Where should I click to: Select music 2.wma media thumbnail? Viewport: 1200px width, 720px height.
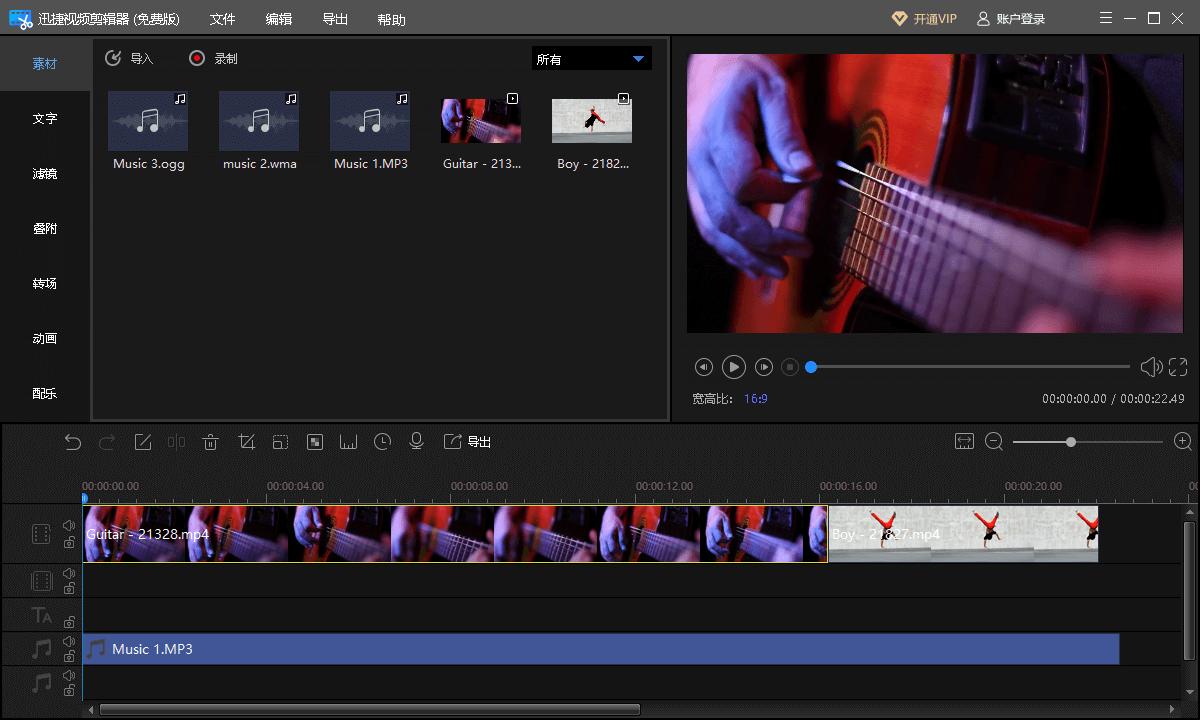[x=259, y=121]
